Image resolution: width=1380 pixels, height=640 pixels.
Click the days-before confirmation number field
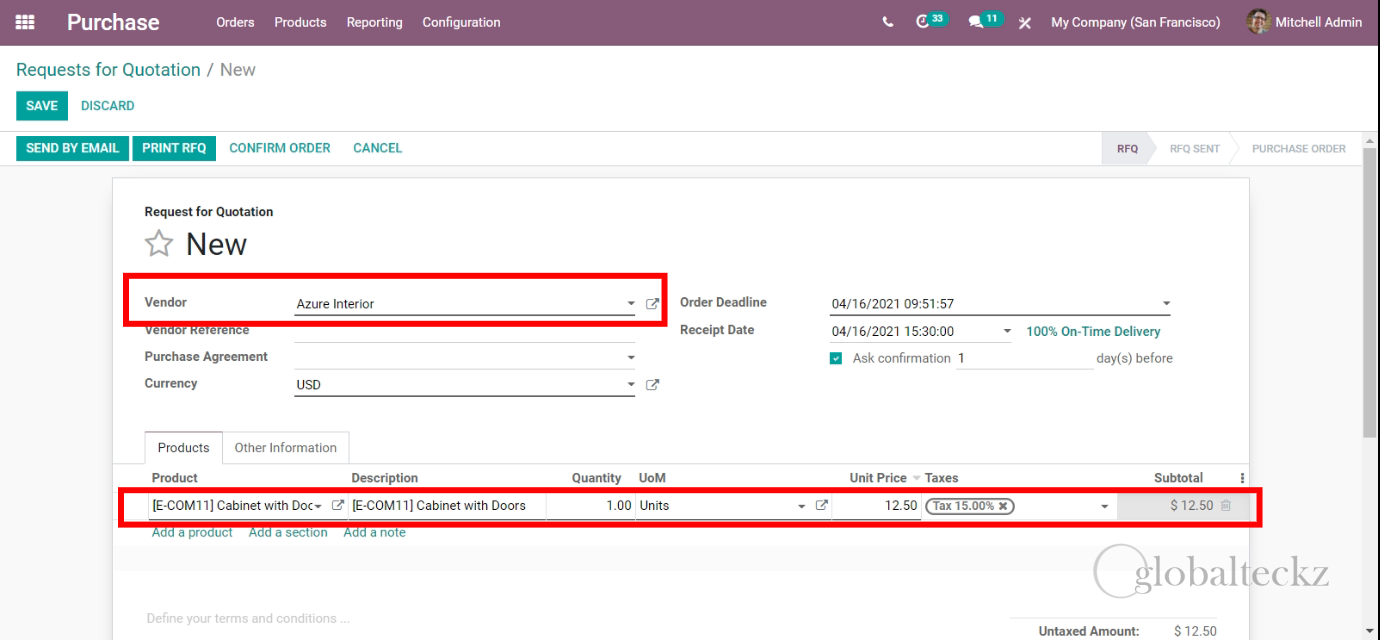coord(1024,358)
